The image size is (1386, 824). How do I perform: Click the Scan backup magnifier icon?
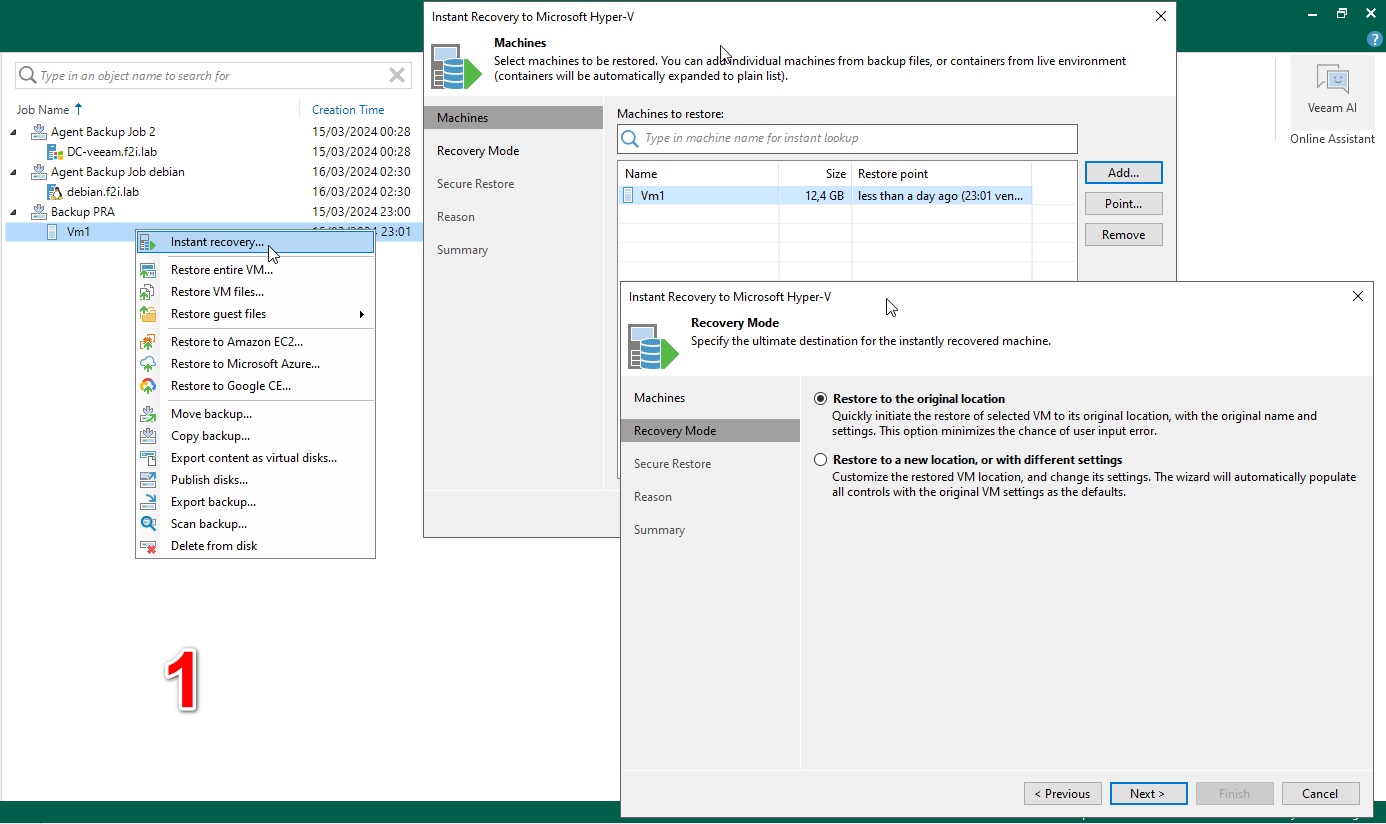coord(147,524)
